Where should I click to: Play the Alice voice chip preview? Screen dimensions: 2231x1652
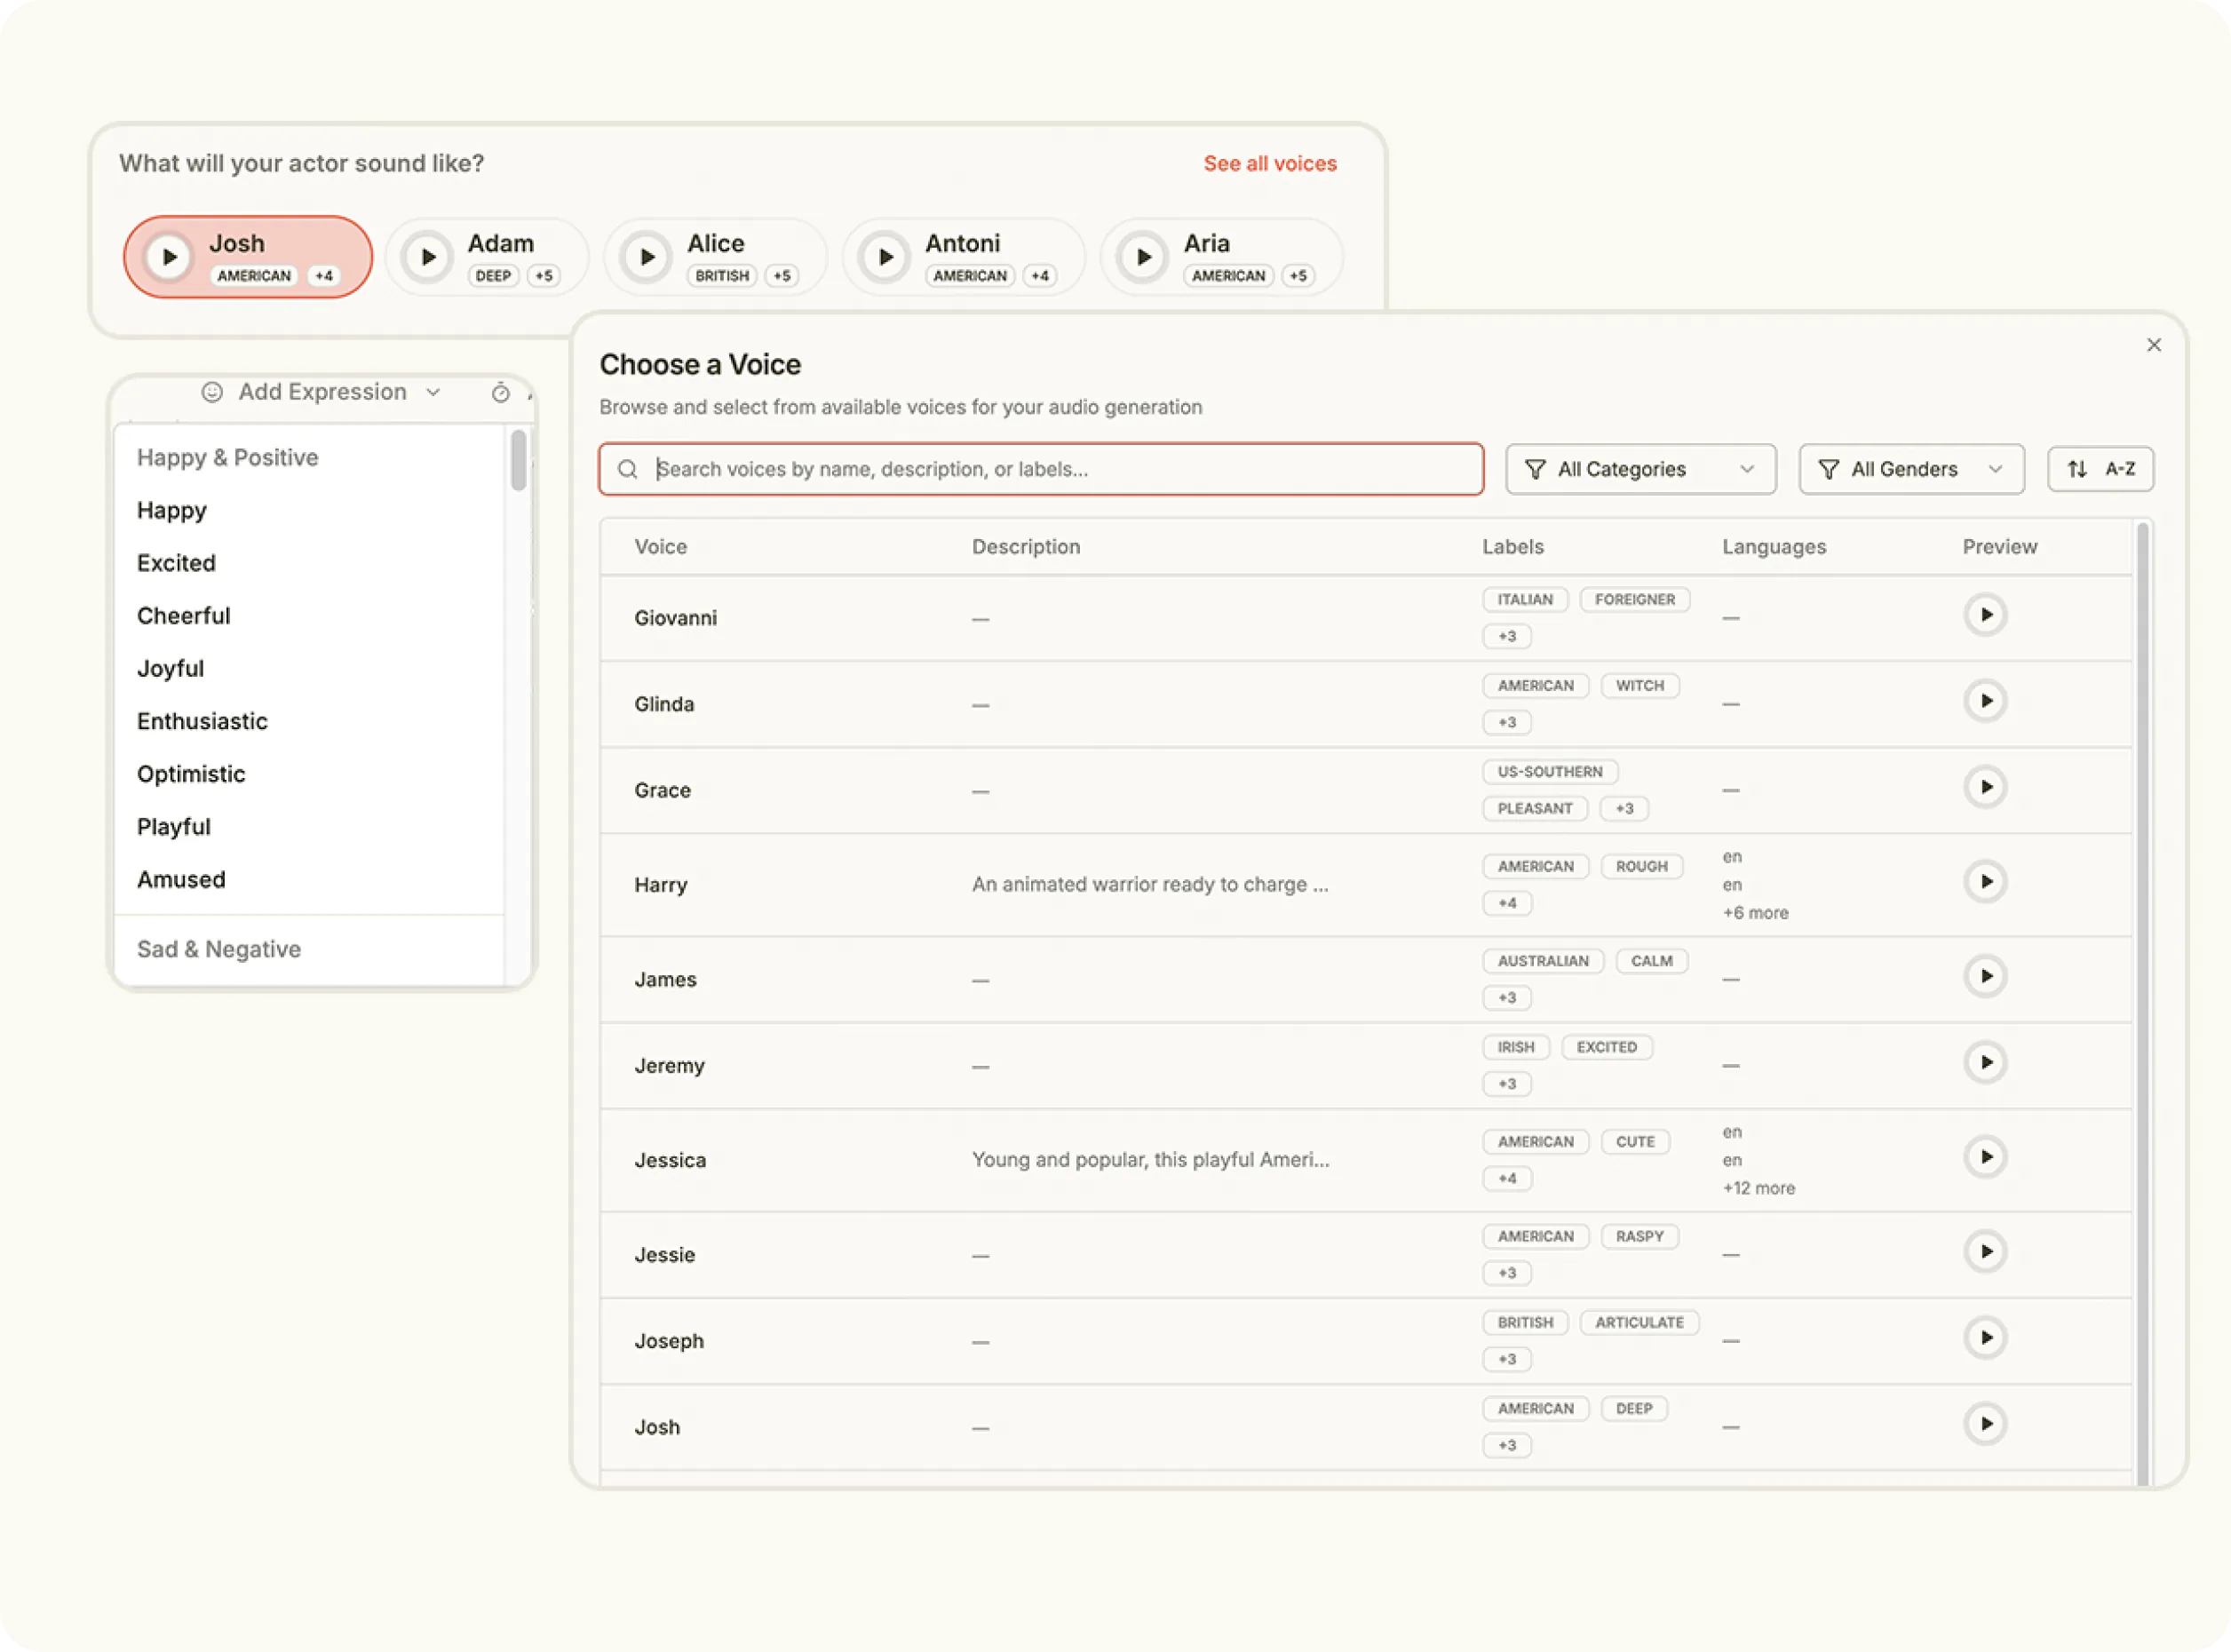click(x=647, y=257)
